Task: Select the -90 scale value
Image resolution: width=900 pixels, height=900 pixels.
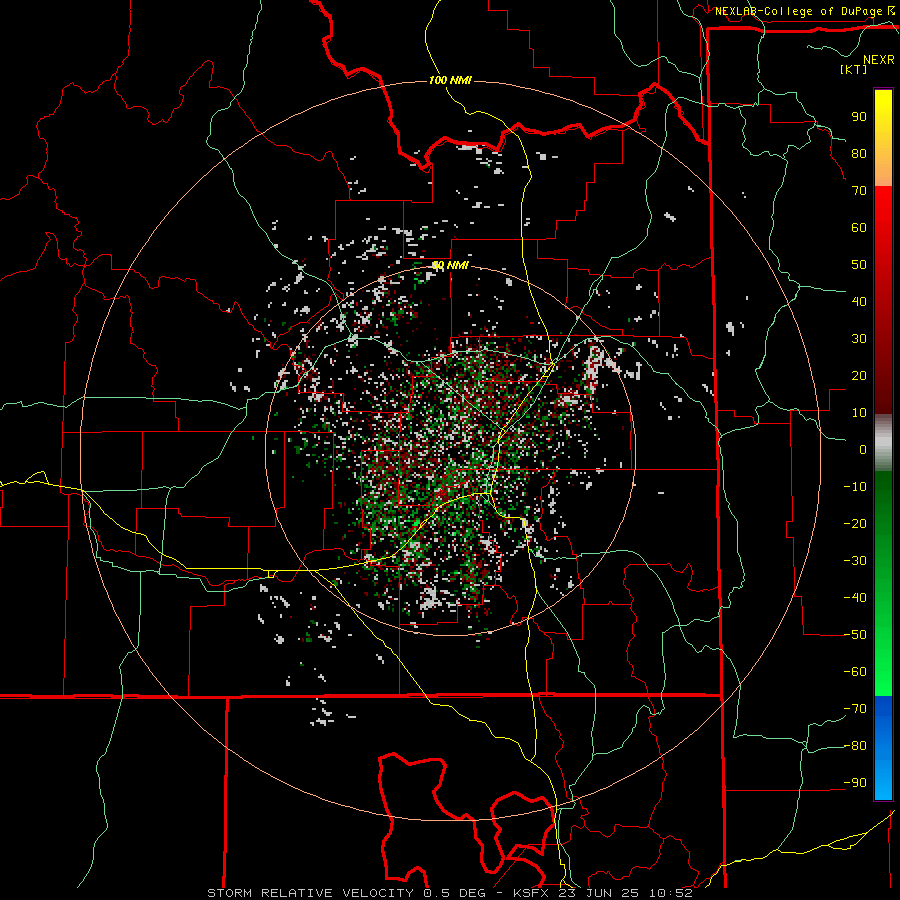Action: pyautogui.click(x=855, y=783)
